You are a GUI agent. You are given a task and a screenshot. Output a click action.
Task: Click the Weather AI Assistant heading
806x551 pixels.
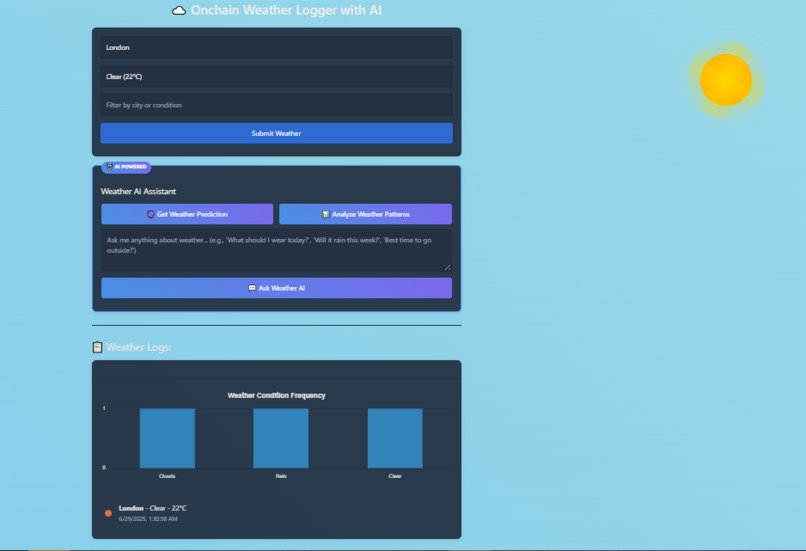[x=138, y=191]
